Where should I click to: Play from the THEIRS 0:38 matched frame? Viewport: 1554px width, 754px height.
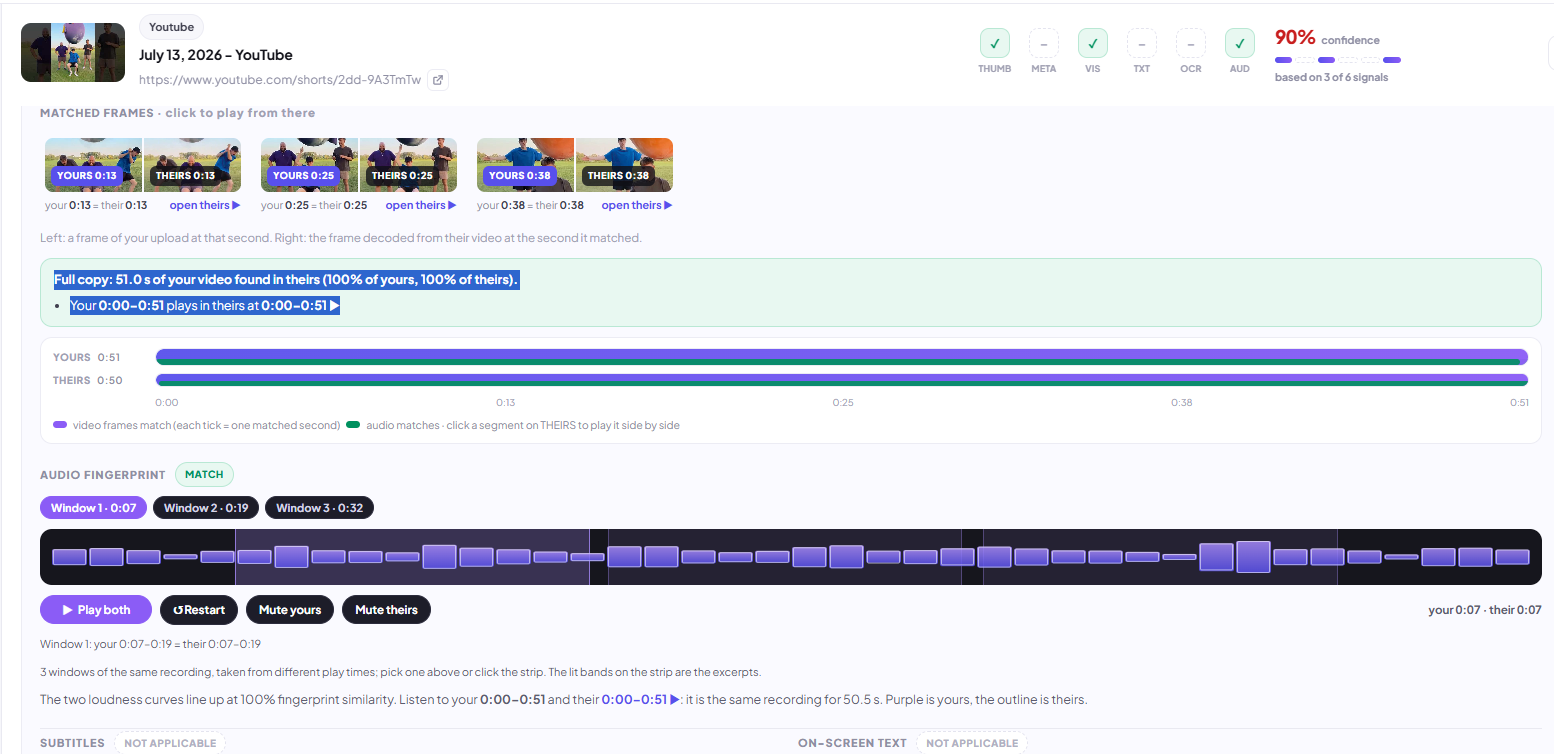[624, 165]
